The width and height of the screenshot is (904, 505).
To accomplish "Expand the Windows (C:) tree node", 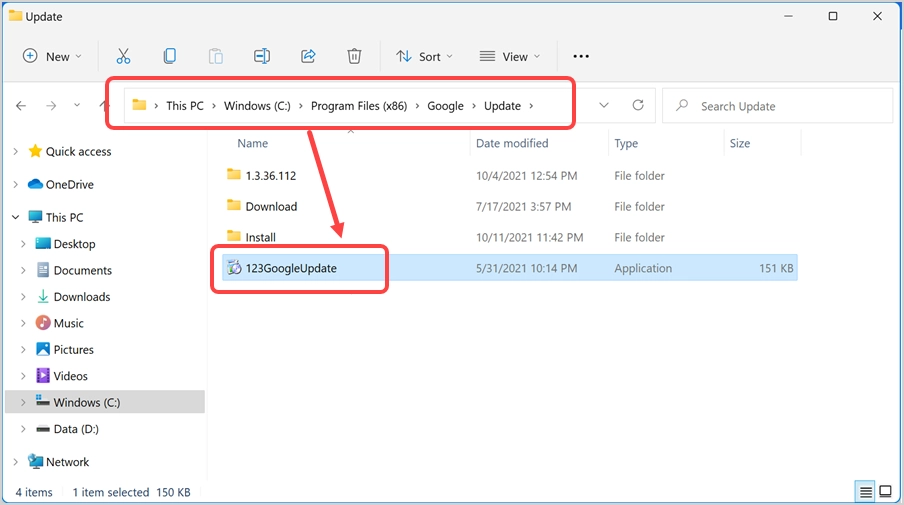I will click(23, 402).
